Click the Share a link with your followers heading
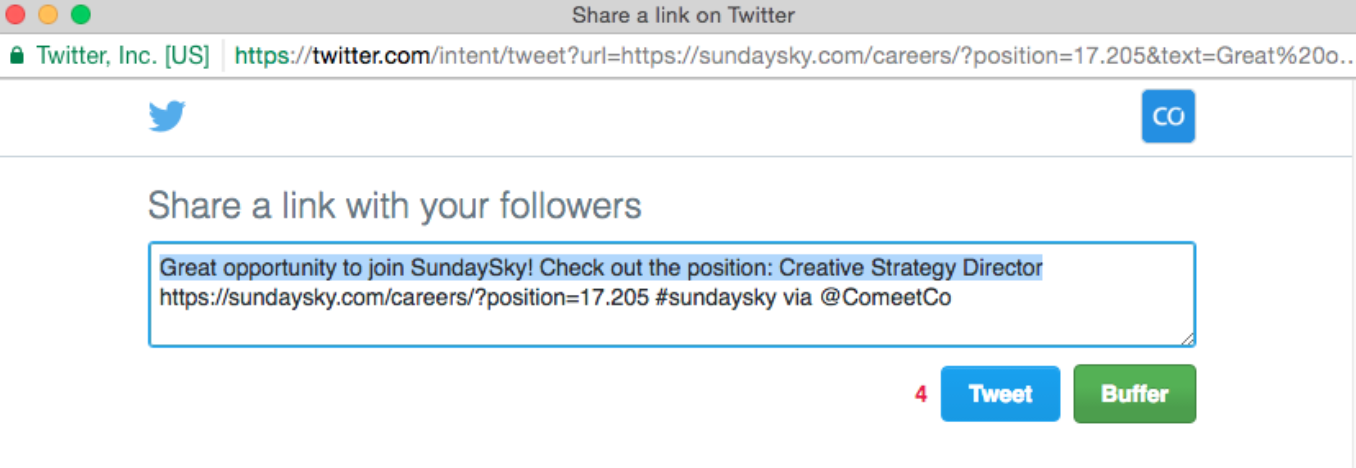 pyautogui.click(x=394, y=206)
